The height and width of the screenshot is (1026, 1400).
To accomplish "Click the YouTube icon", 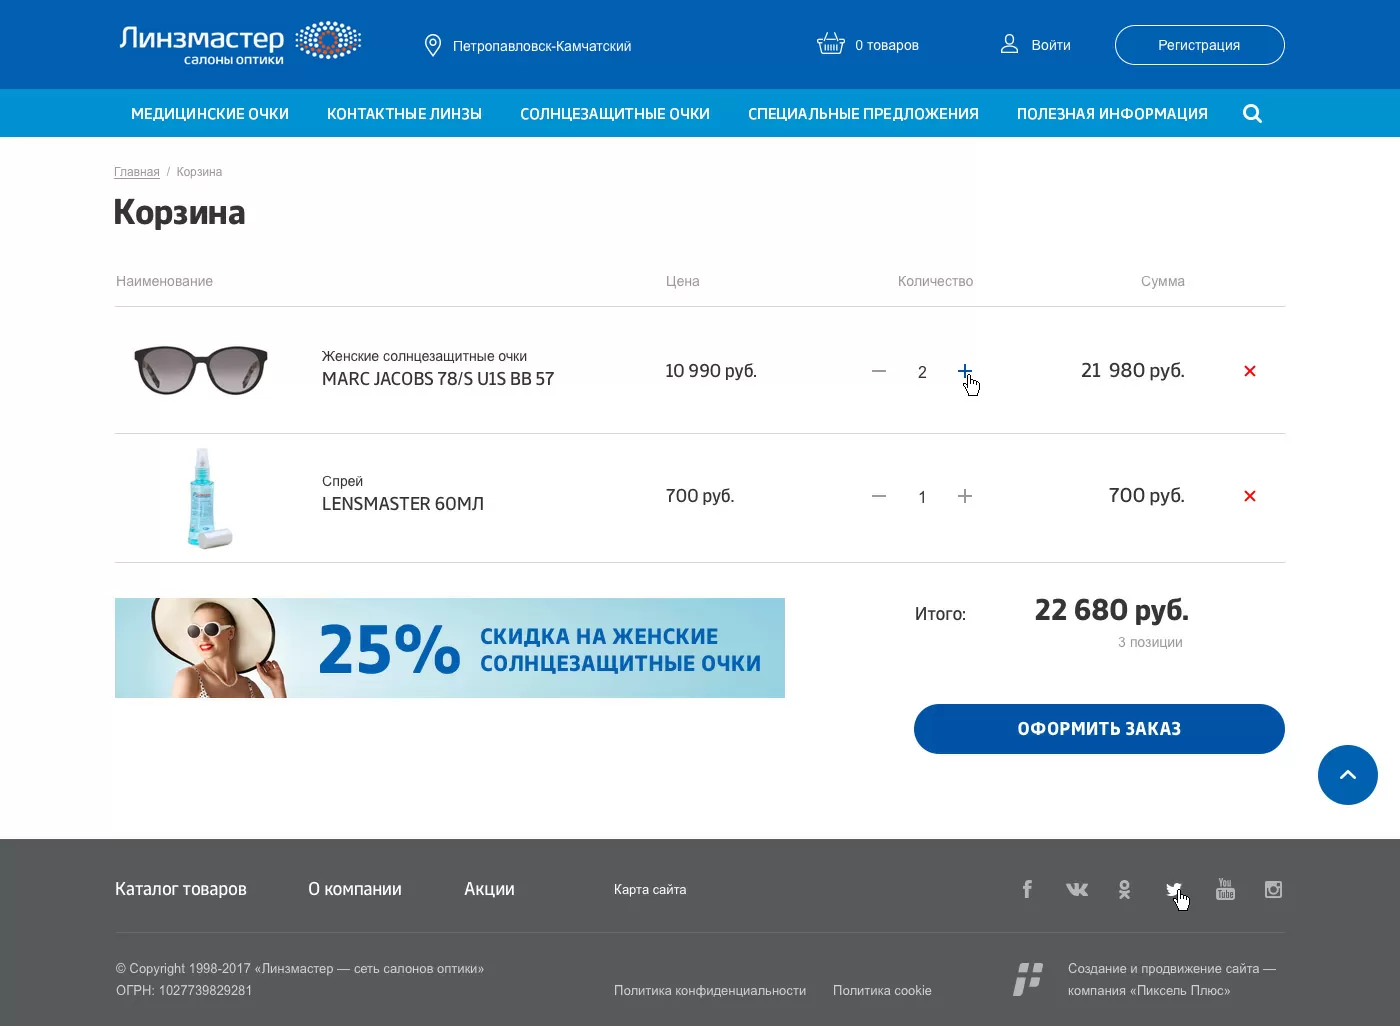I will coord(1225,889).
